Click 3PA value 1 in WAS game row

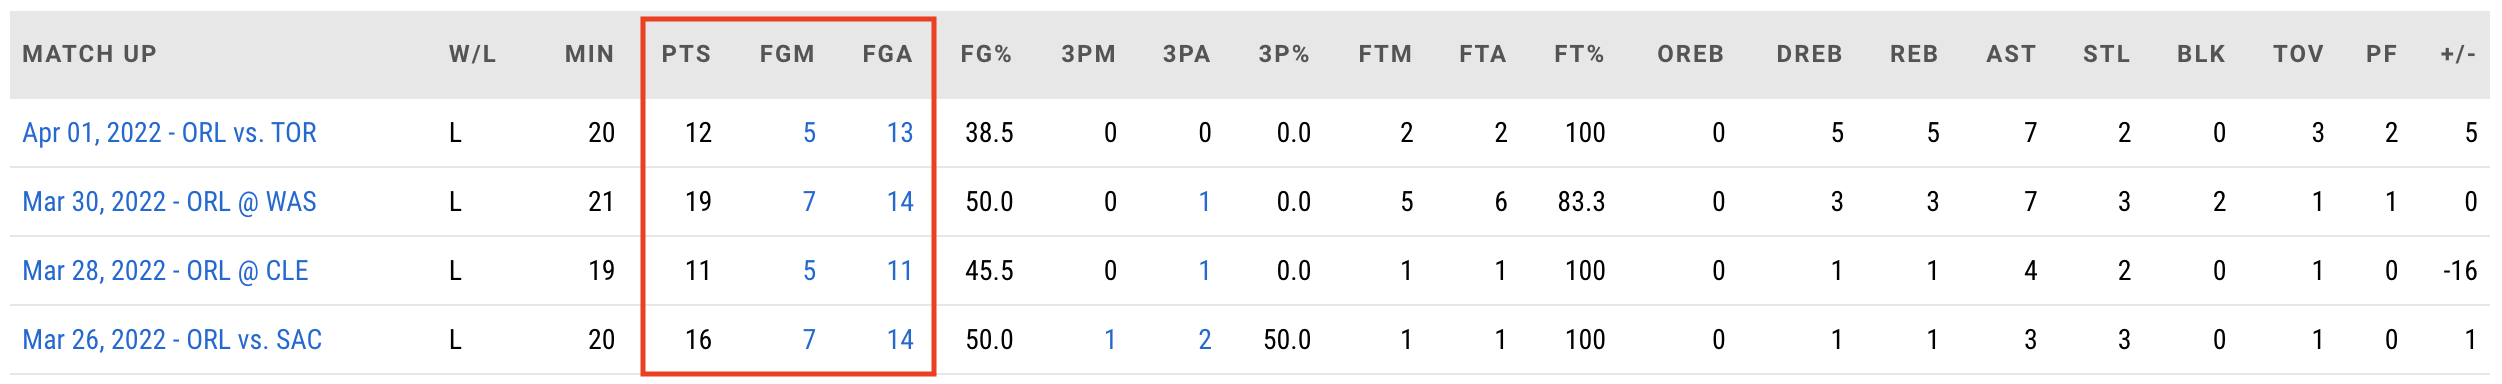1205,202
